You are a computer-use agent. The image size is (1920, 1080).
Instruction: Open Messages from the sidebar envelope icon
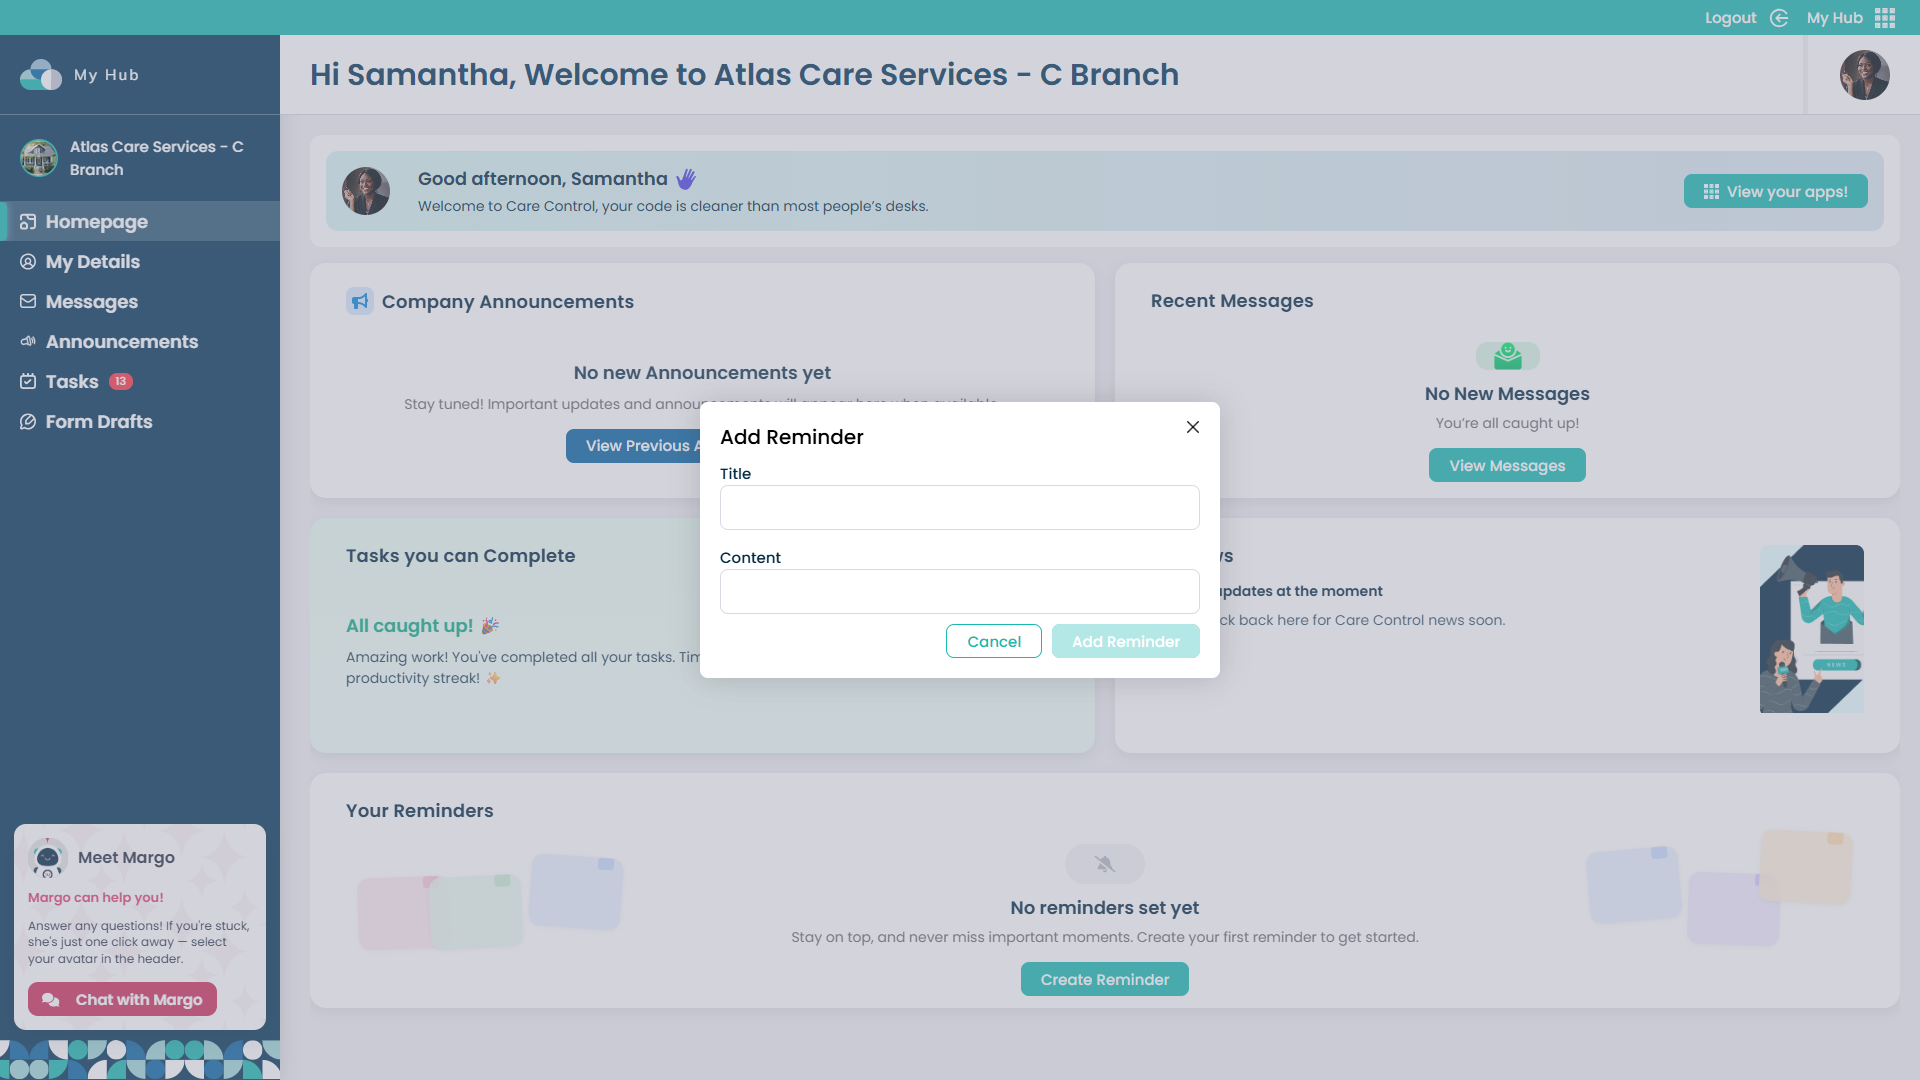(x=28, y=301)
